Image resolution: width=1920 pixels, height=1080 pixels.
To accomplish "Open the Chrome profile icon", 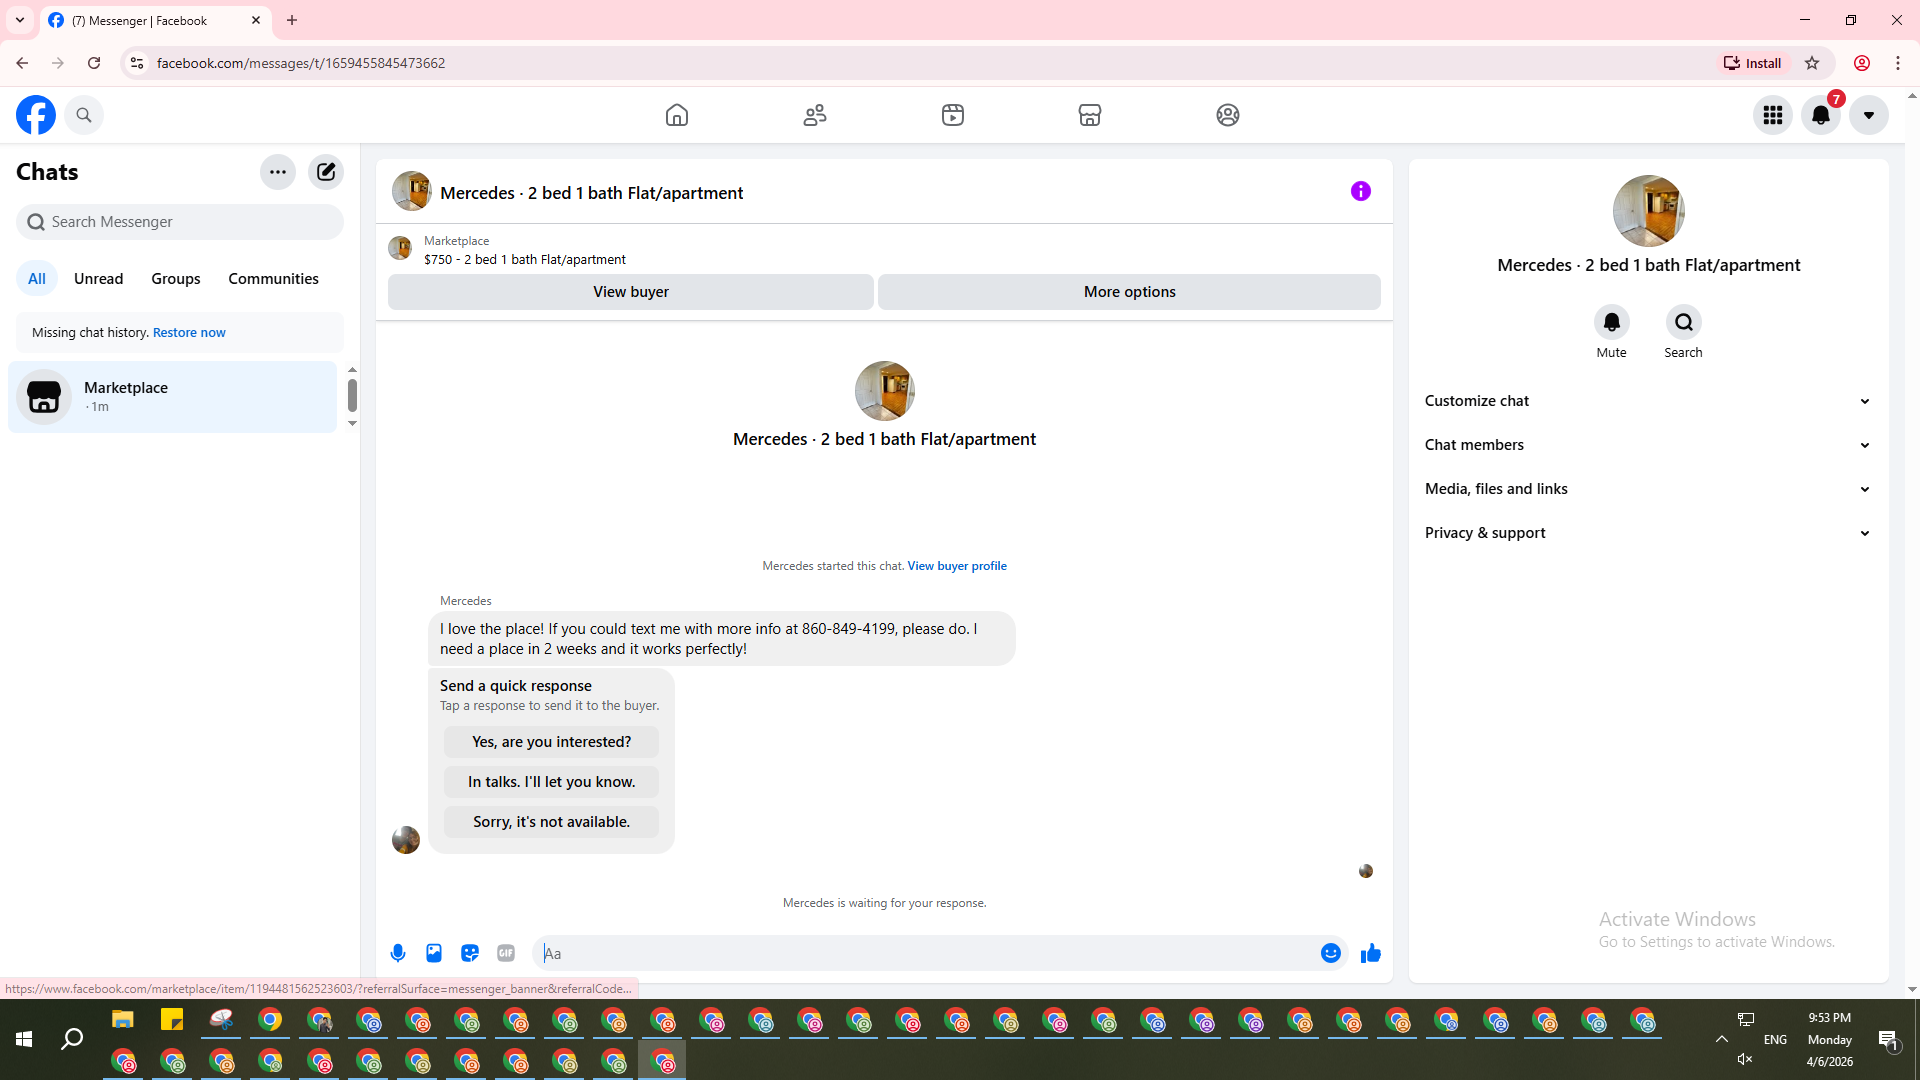I will click(1862, 63).
